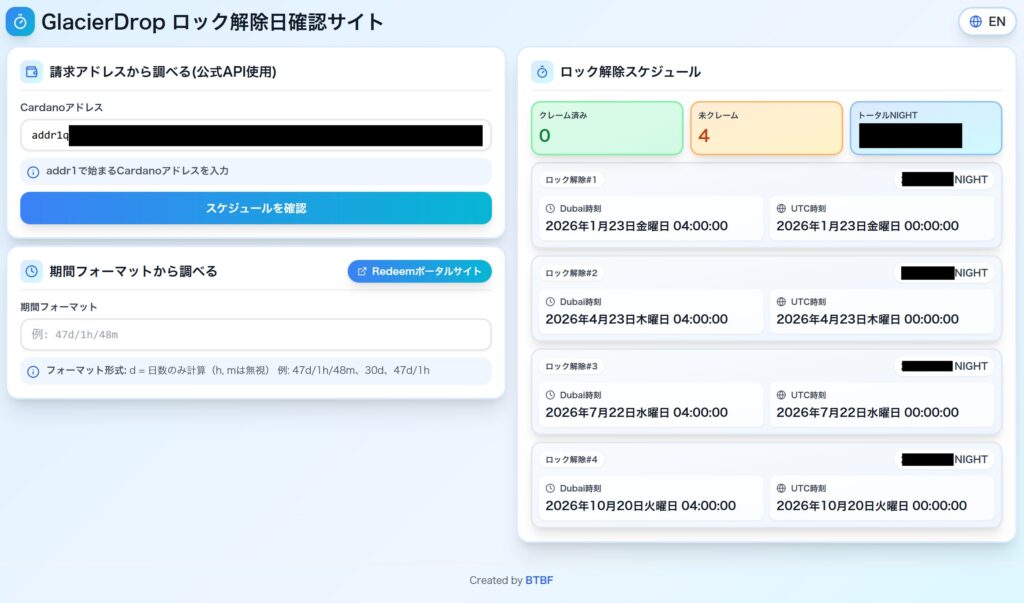1024x603 pixels.
Task: Open the BTBF creator link in footer
Action: pyautogui.click(x=539, y=580)
